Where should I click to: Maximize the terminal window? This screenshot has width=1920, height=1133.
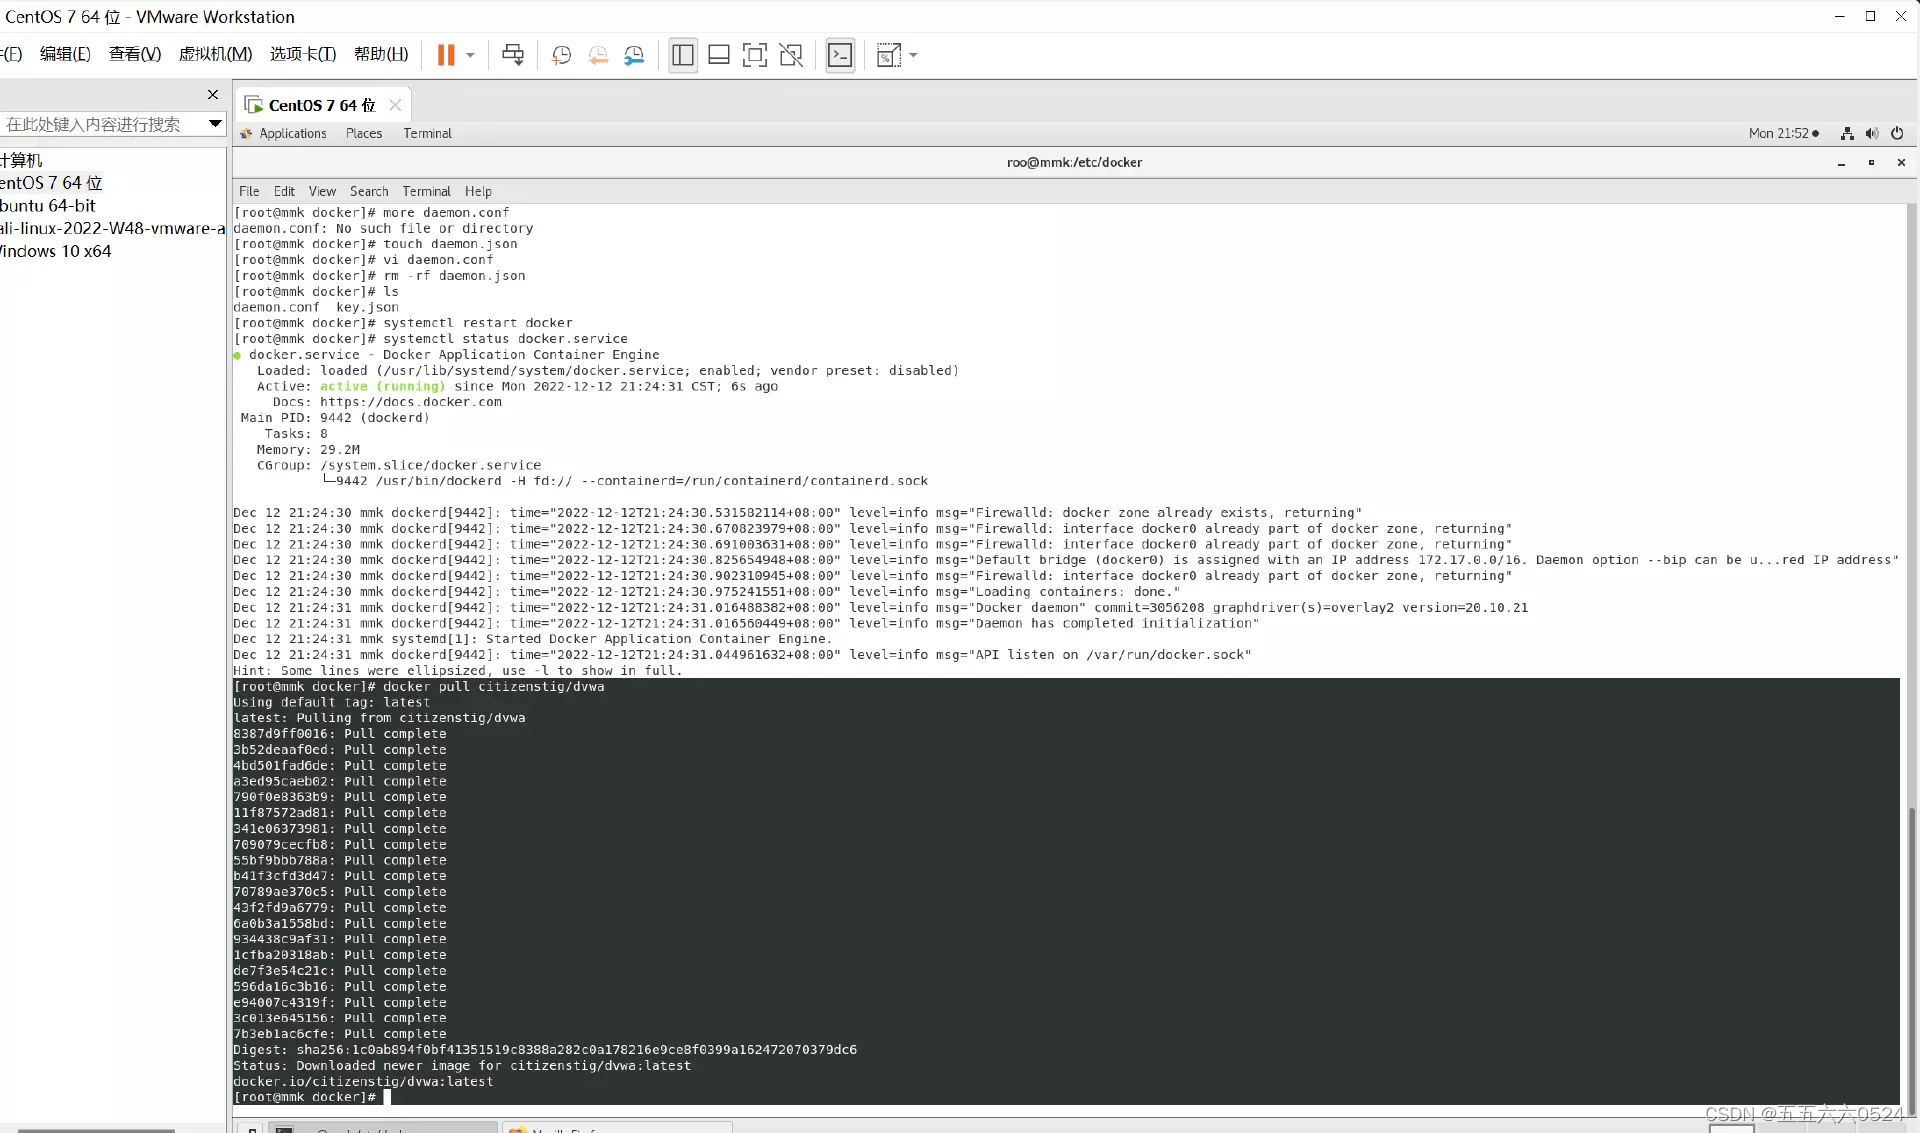tap(1871, 163)
